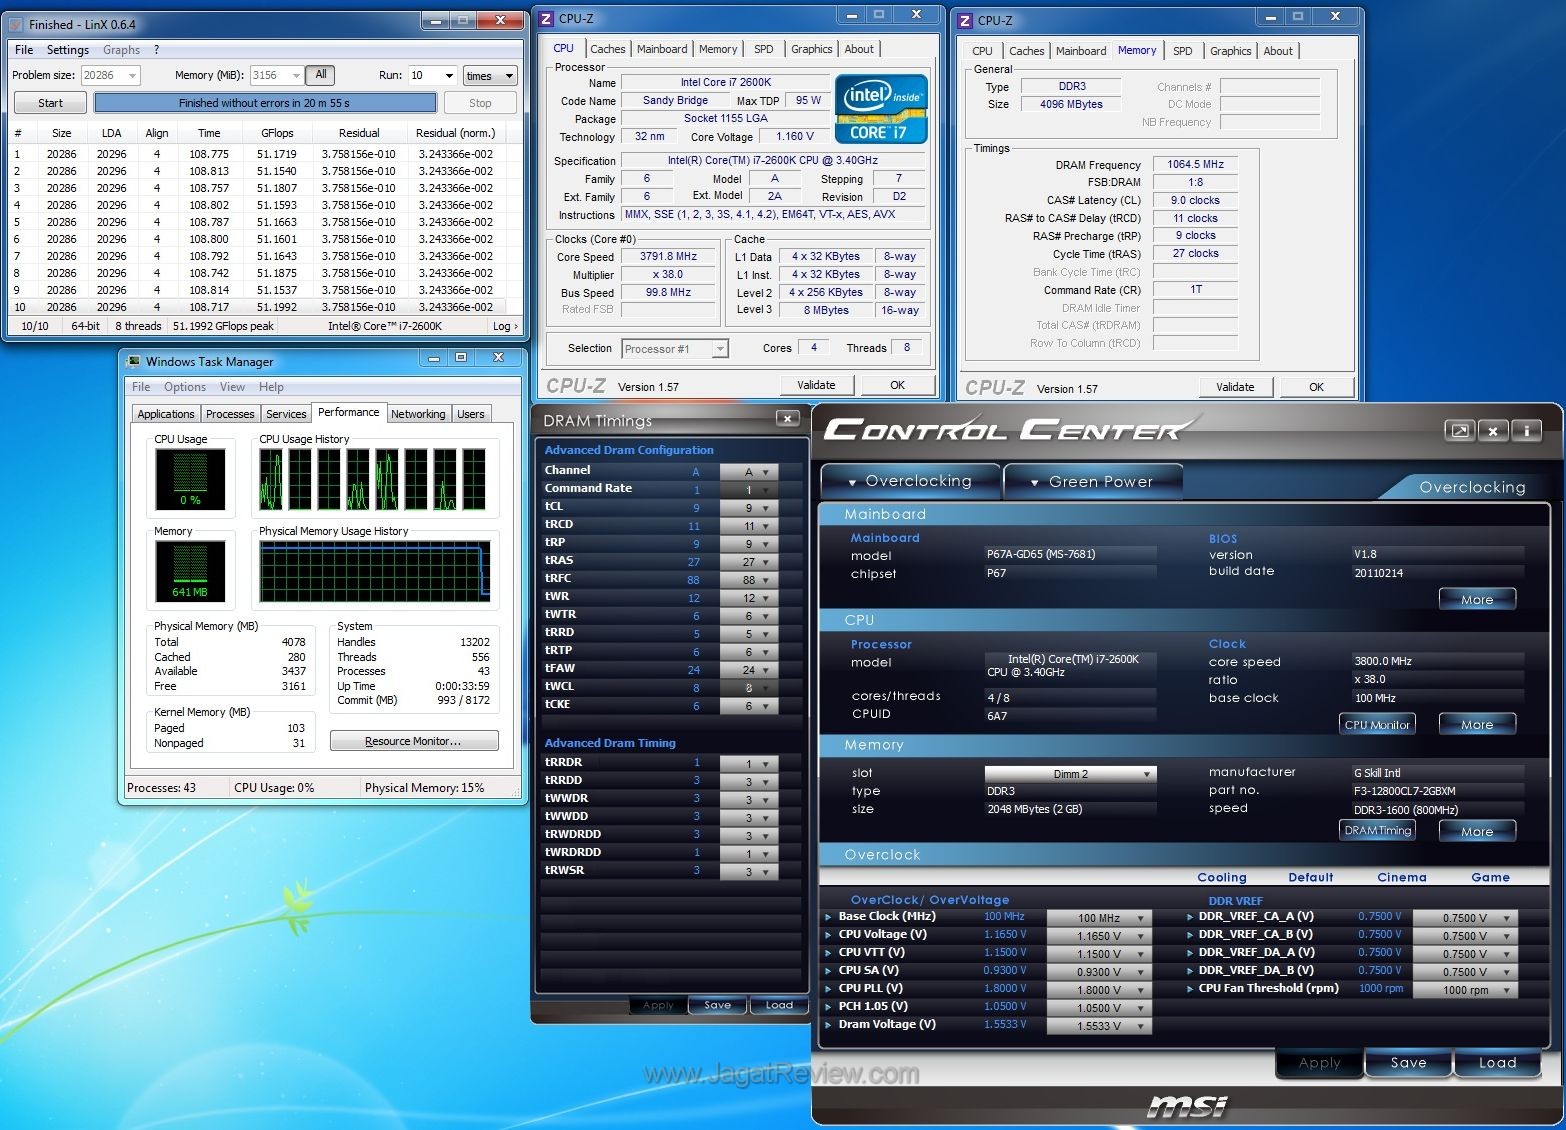The width and height of the screenshot is (1566, 1130).
Task: Select the Game overclock profile
Action: coord(1489,877)
